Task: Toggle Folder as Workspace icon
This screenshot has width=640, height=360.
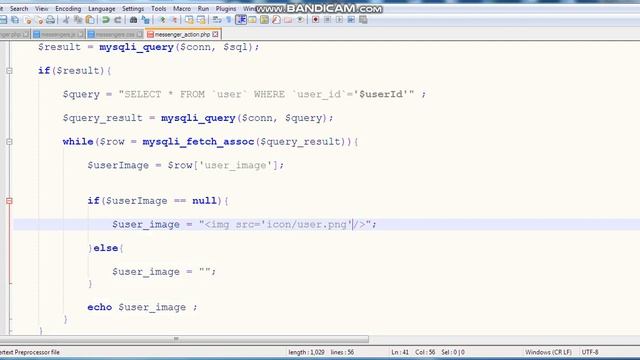Action: pos(288,20)
